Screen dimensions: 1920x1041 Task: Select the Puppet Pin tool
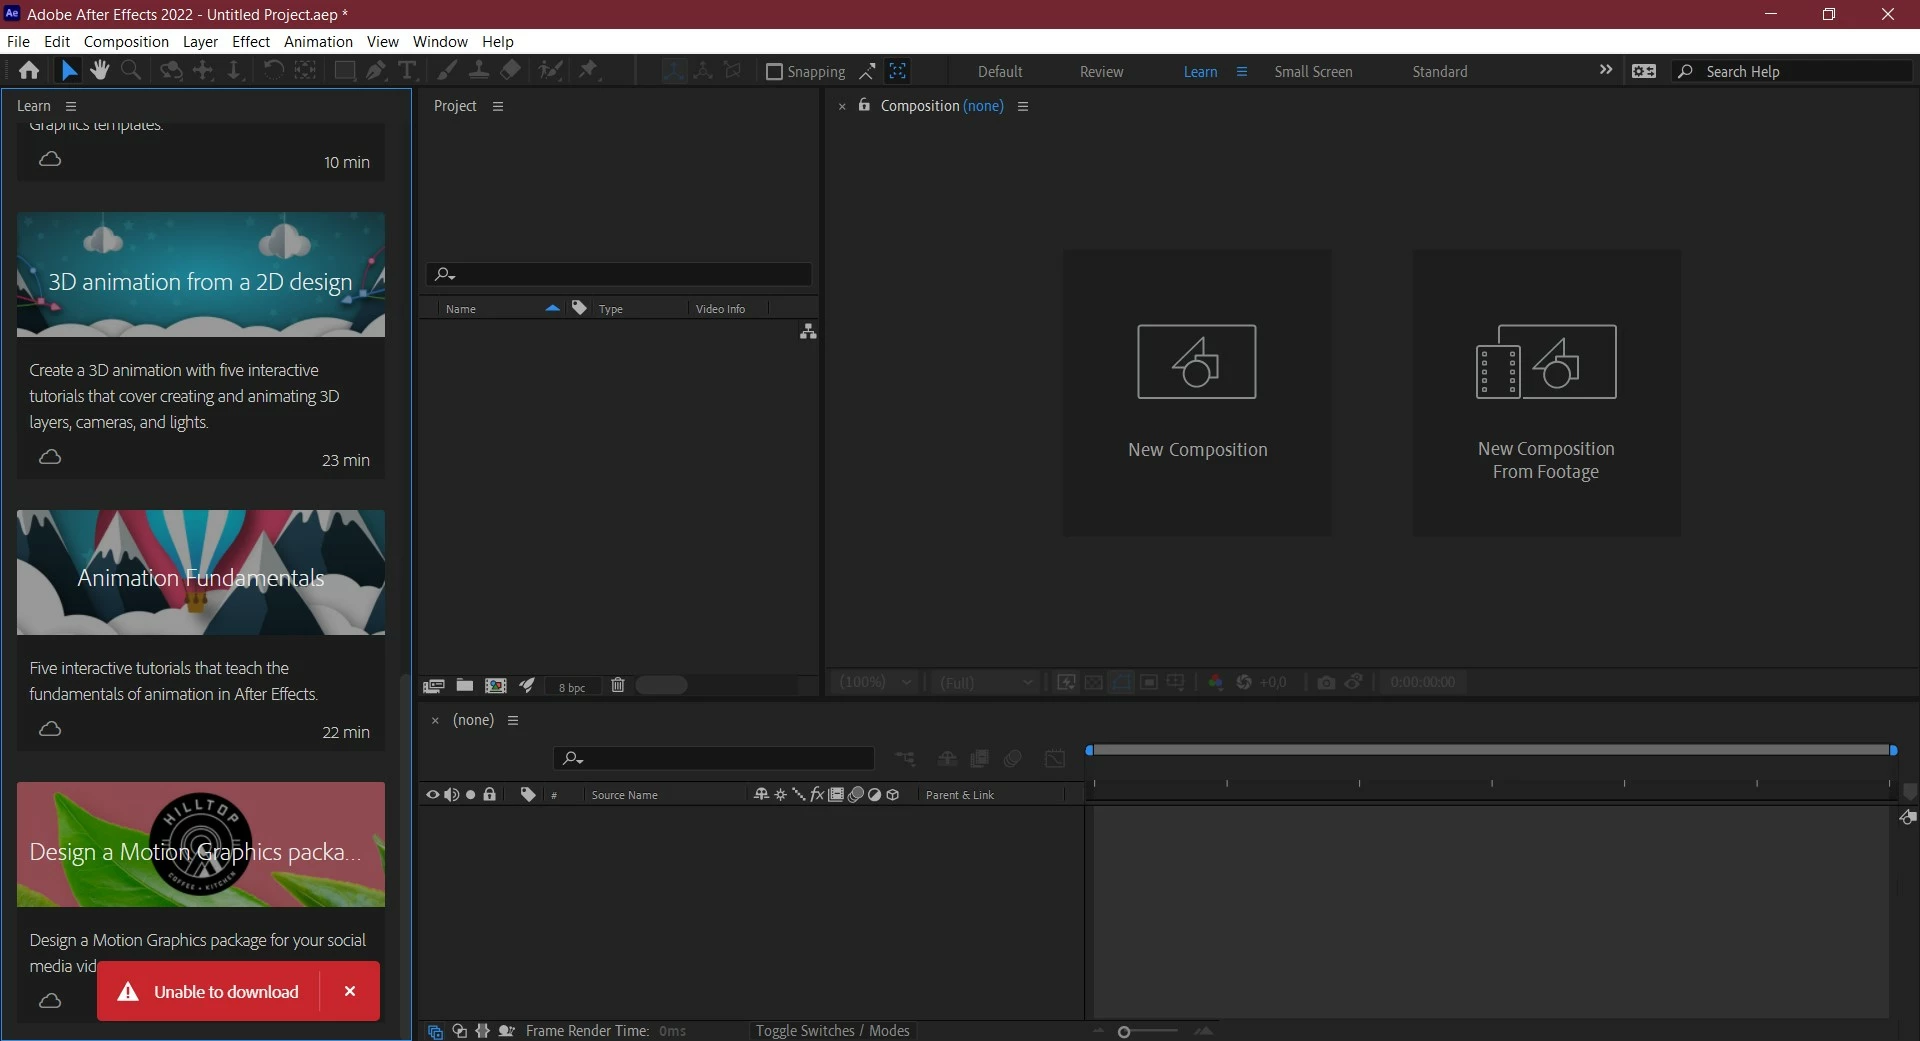[589, 70]
